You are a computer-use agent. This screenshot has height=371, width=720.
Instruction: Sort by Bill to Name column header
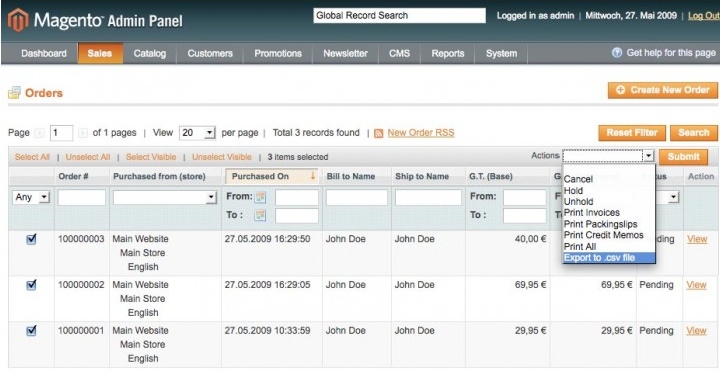[351, 176]
